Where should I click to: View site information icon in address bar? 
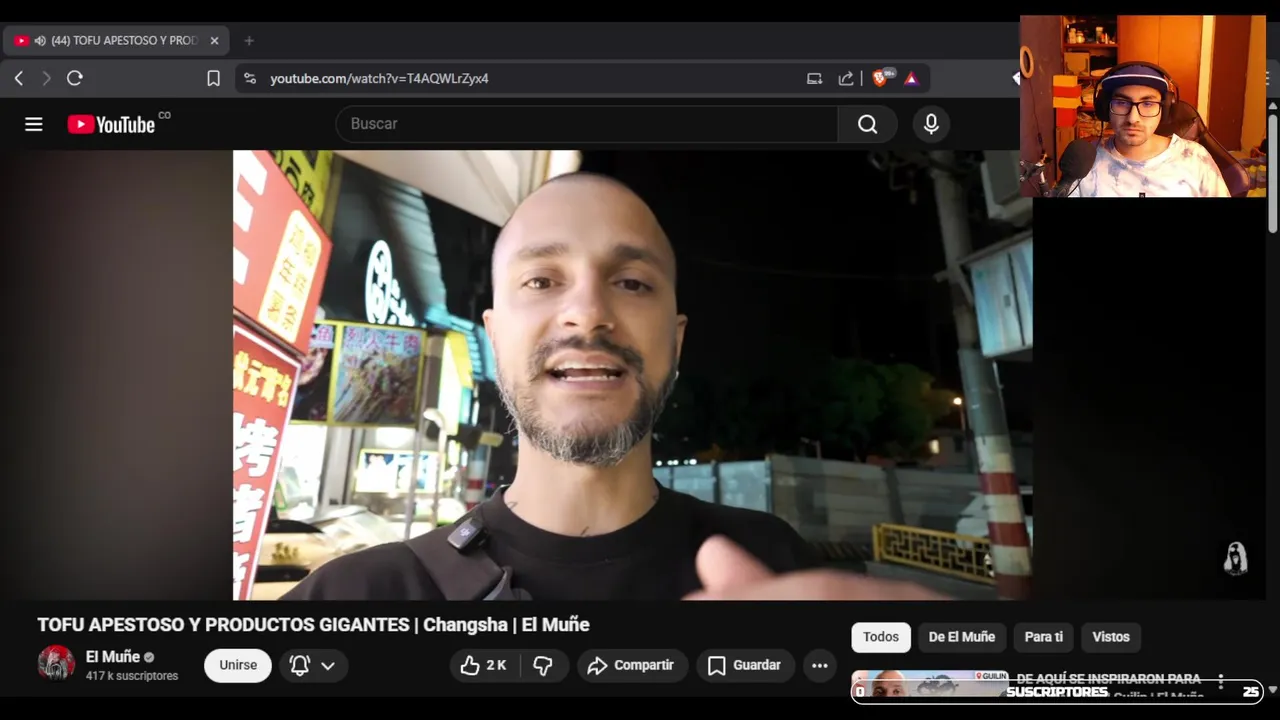tap(250, 78)
